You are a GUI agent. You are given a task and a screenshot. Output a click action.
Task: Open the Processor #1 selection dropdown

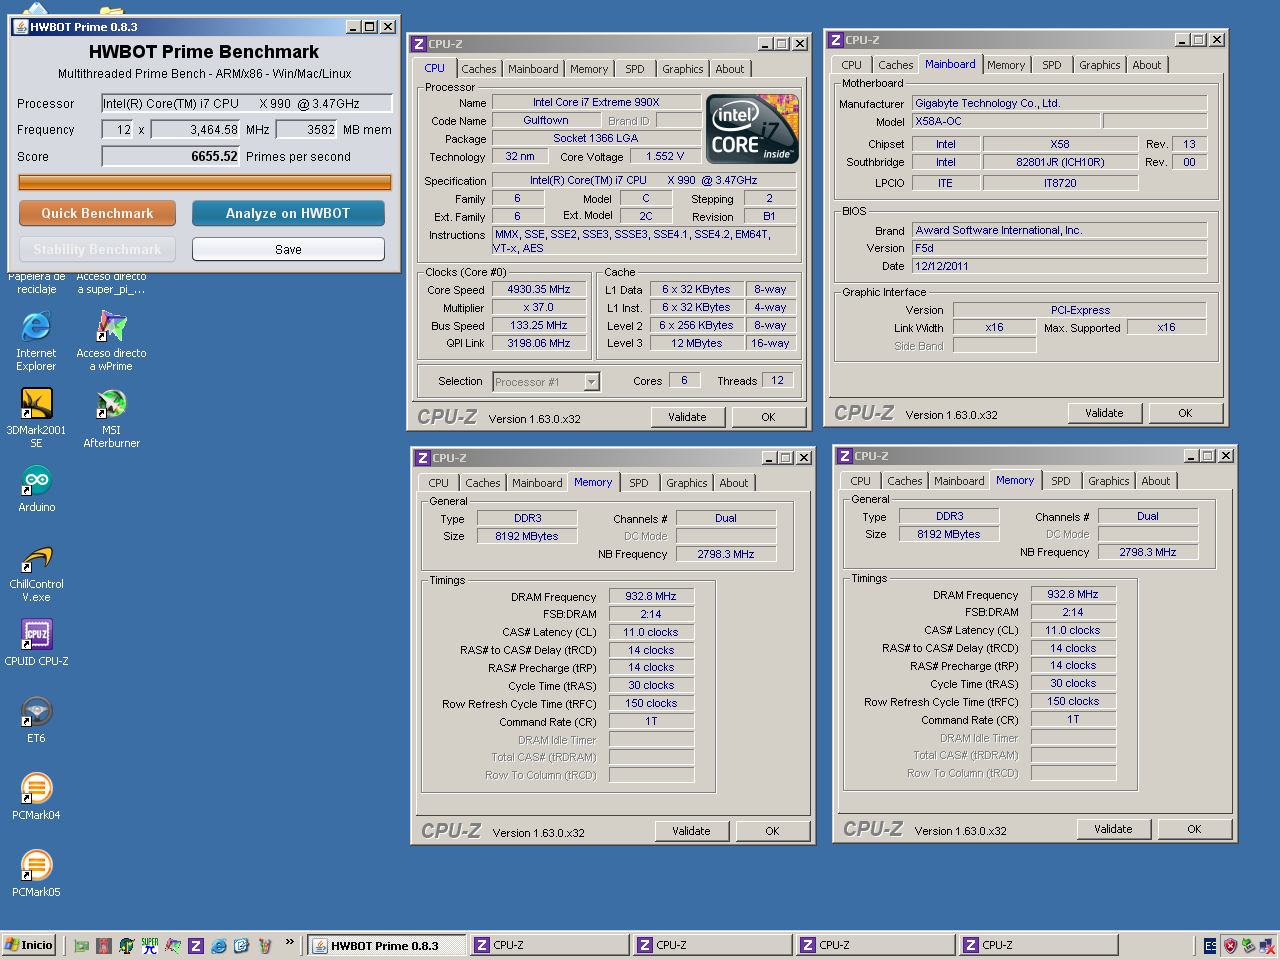(x=546, y=381)
